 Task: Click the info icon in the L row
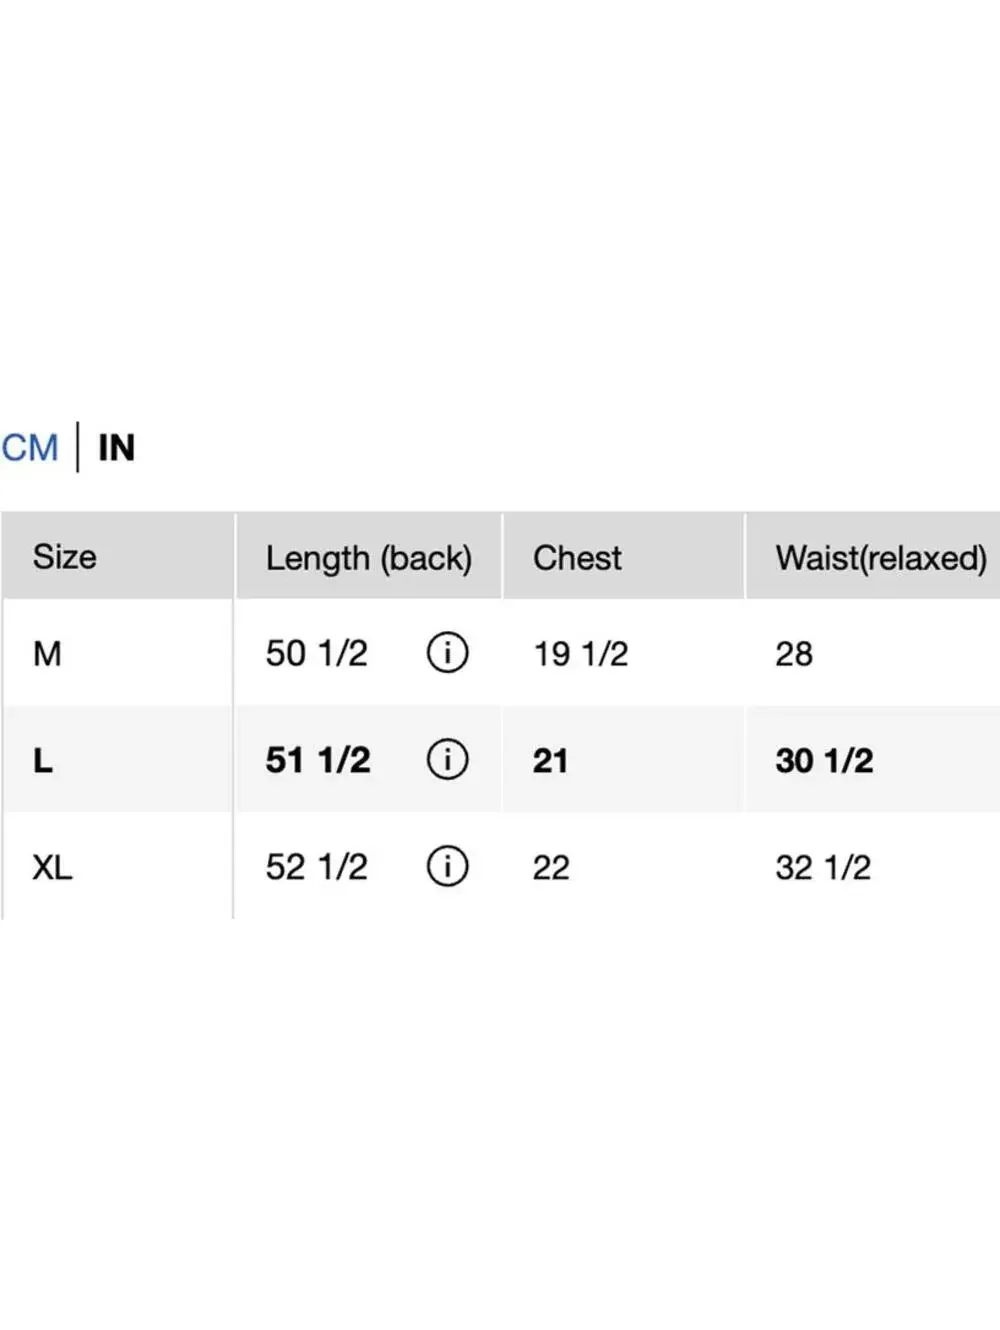click(x=447, y=760)
